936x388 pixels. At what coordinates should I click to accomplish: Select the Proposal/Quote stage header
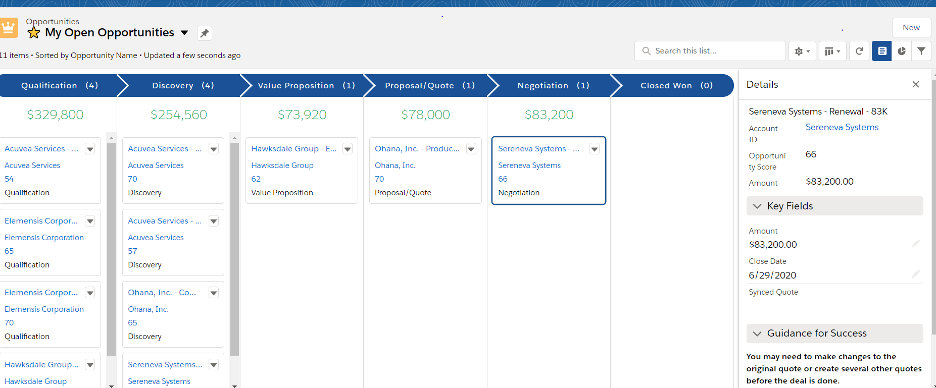pyautogui.click(x=429, y=85)
